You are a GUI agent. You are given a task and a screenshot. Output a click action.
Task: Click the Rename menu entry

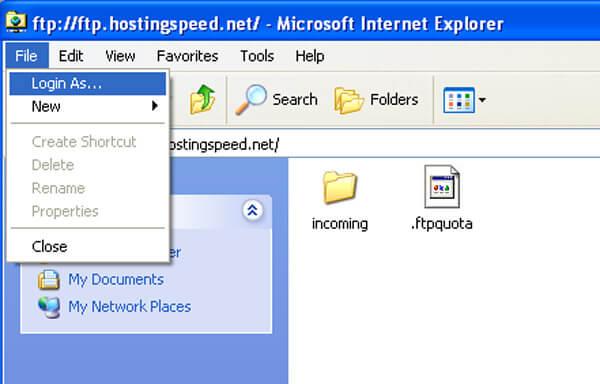88,188
